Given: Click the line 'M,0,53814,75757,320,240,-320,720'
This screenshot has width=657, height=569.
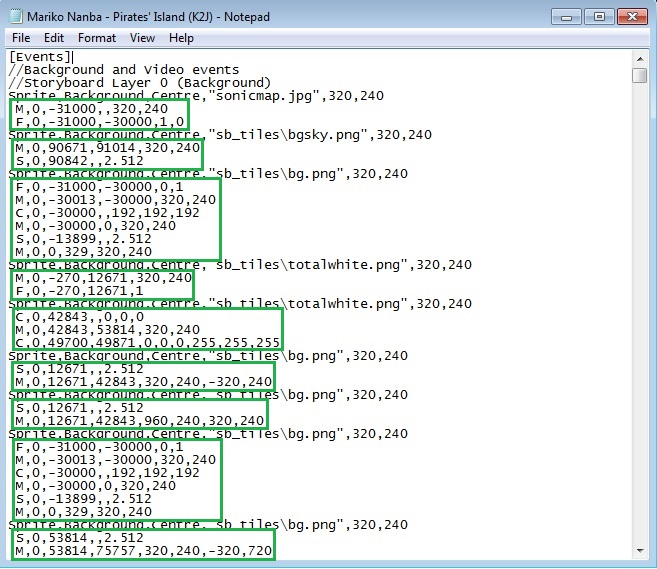Looking at the screenshot, I should (144, 551).
